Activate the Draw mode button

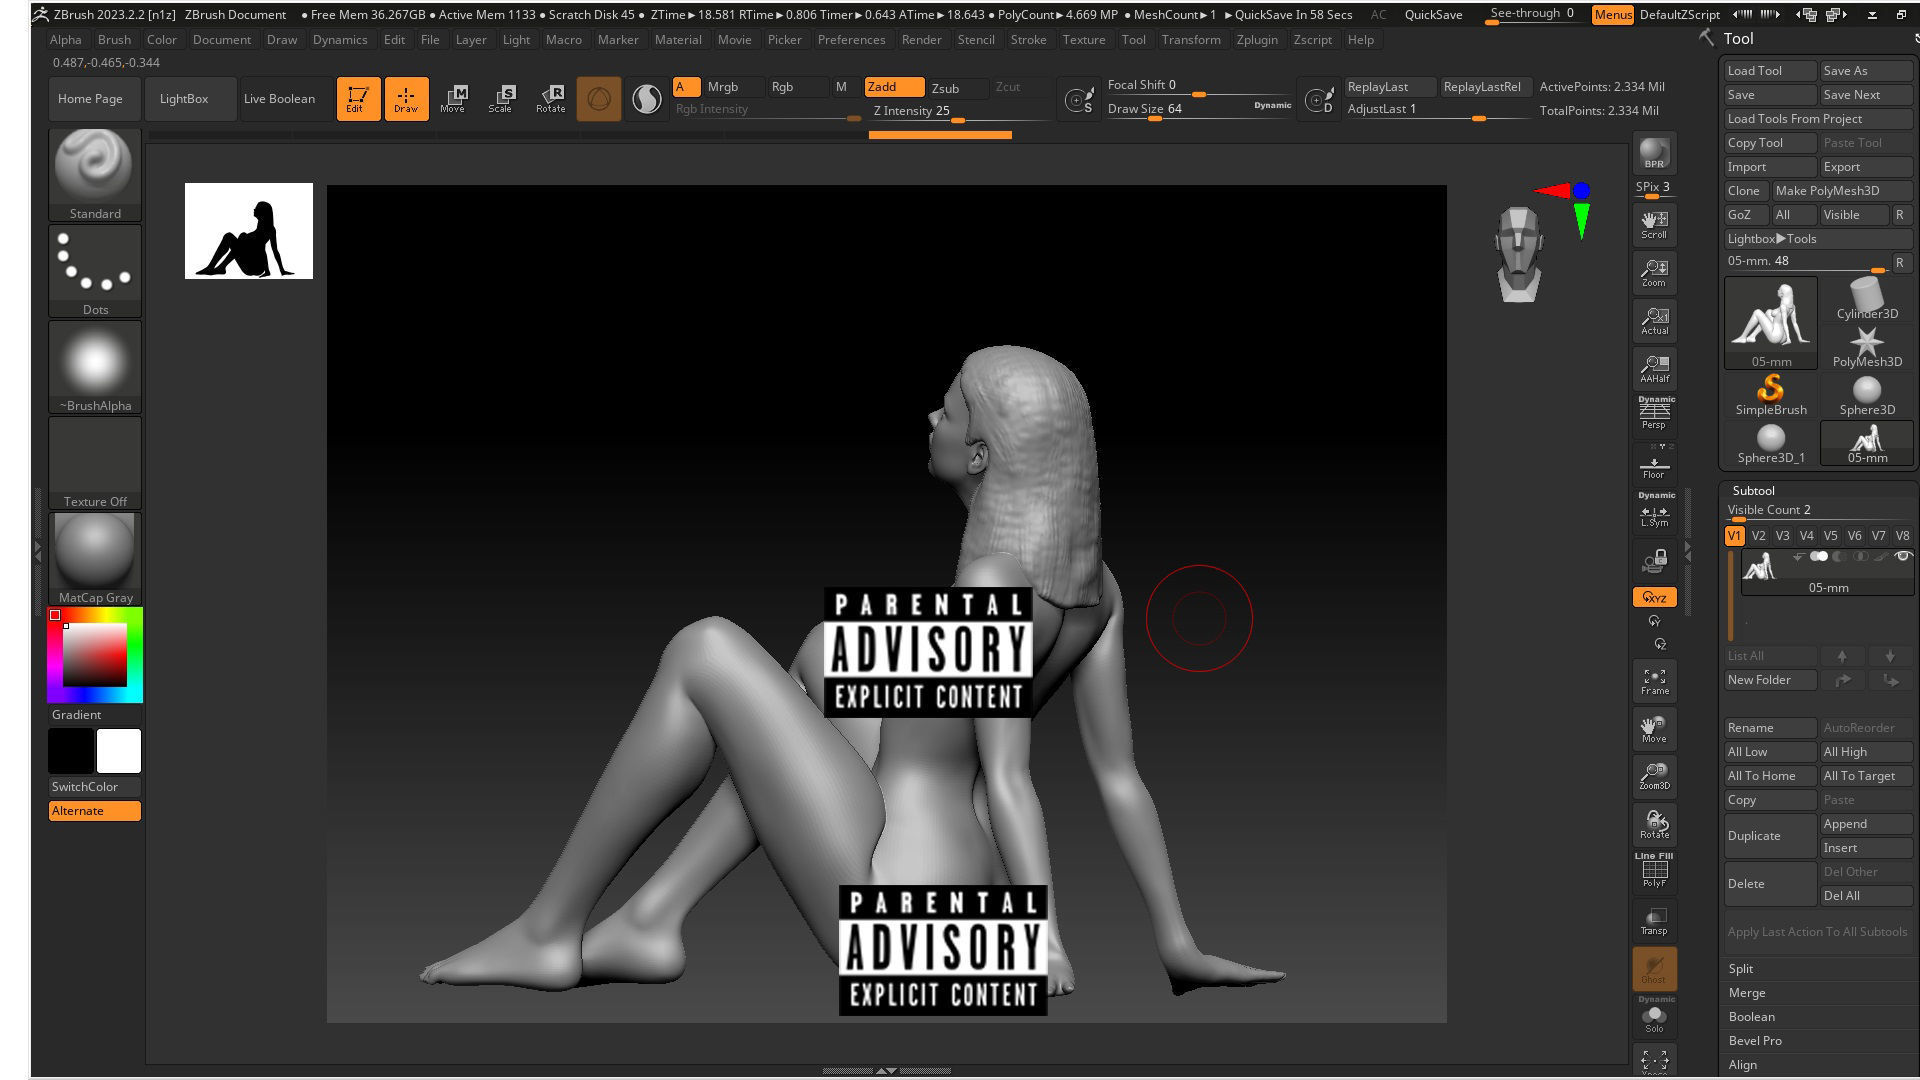406,99
